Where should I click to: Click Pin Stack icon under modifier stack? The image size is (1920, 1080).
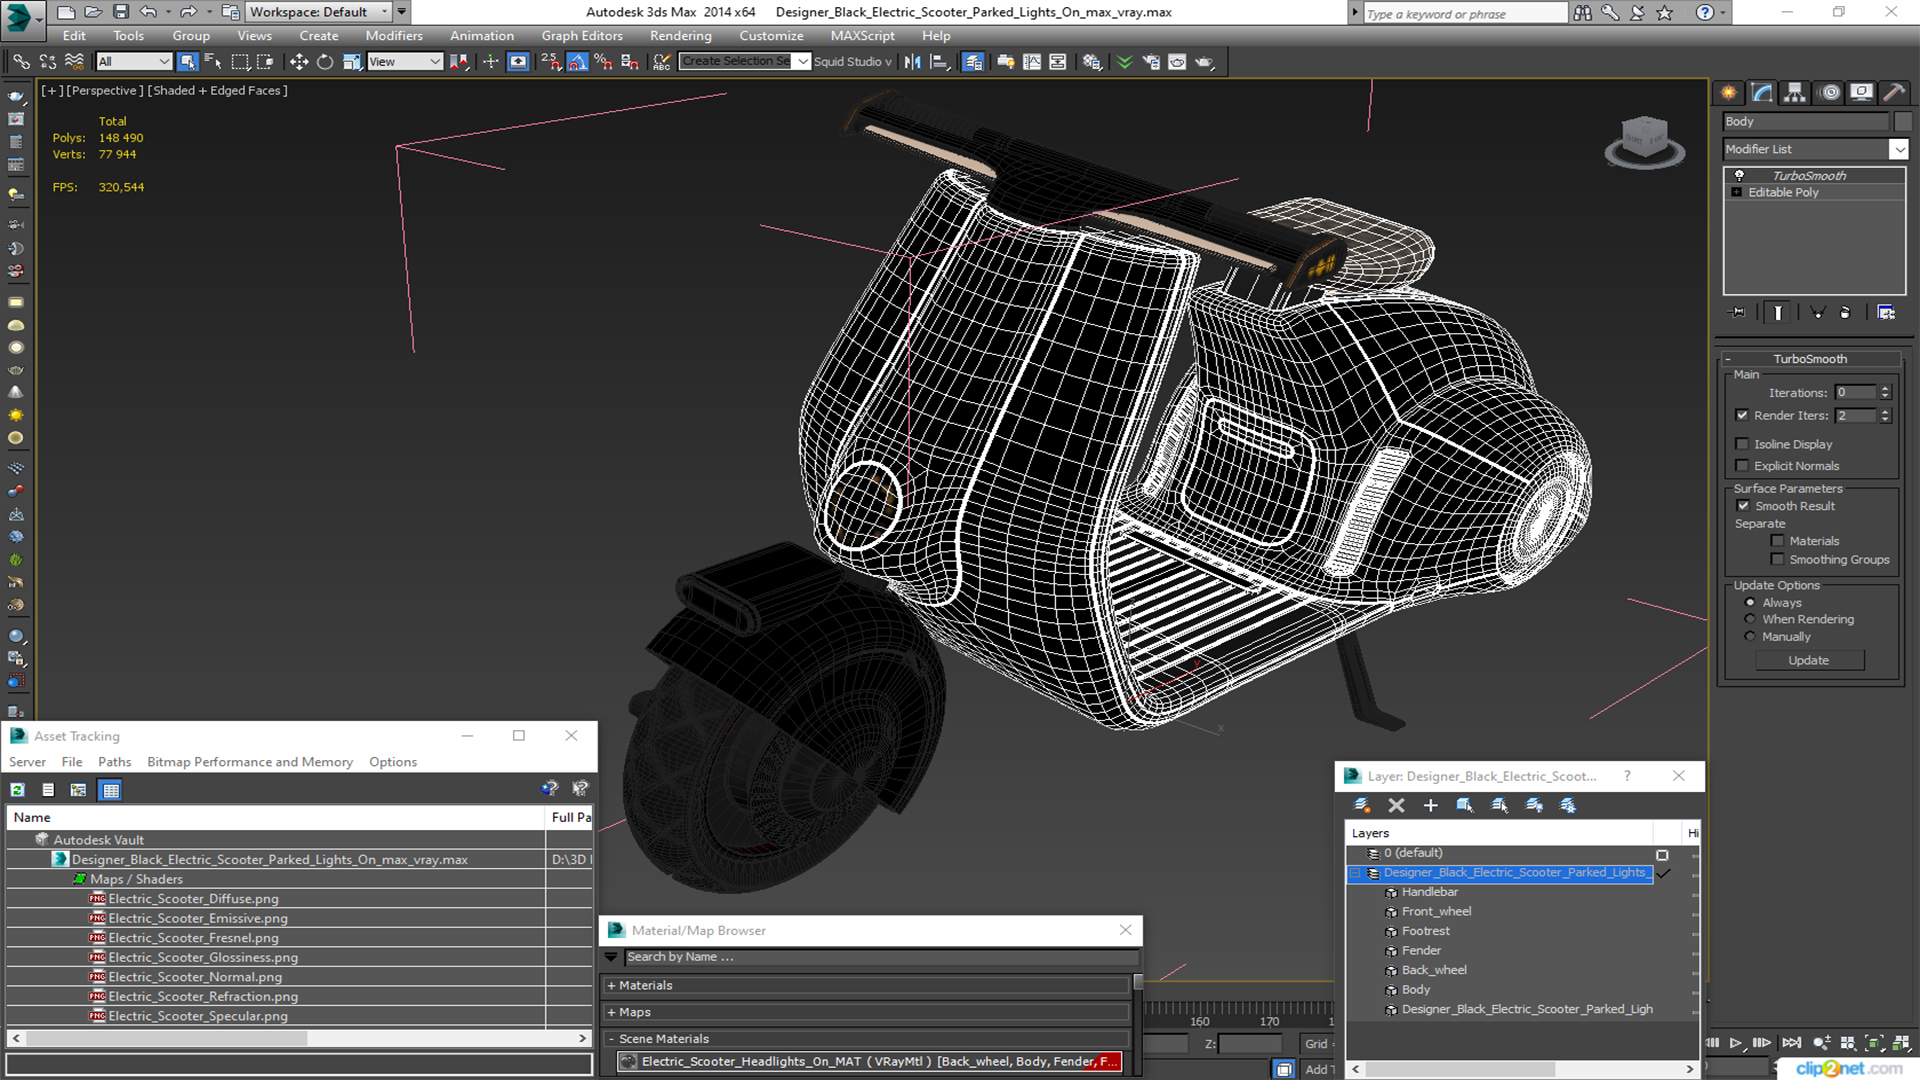1737,313
